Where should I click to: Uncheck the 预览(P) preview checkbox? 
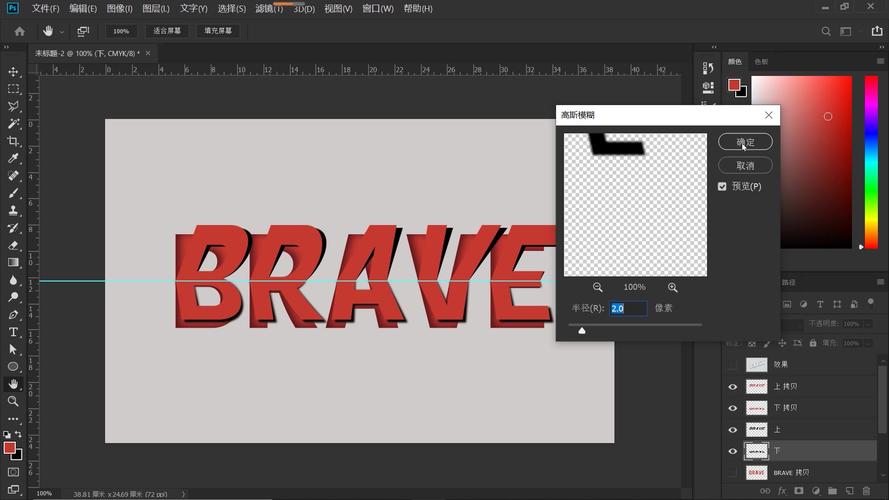click(723, 186)
